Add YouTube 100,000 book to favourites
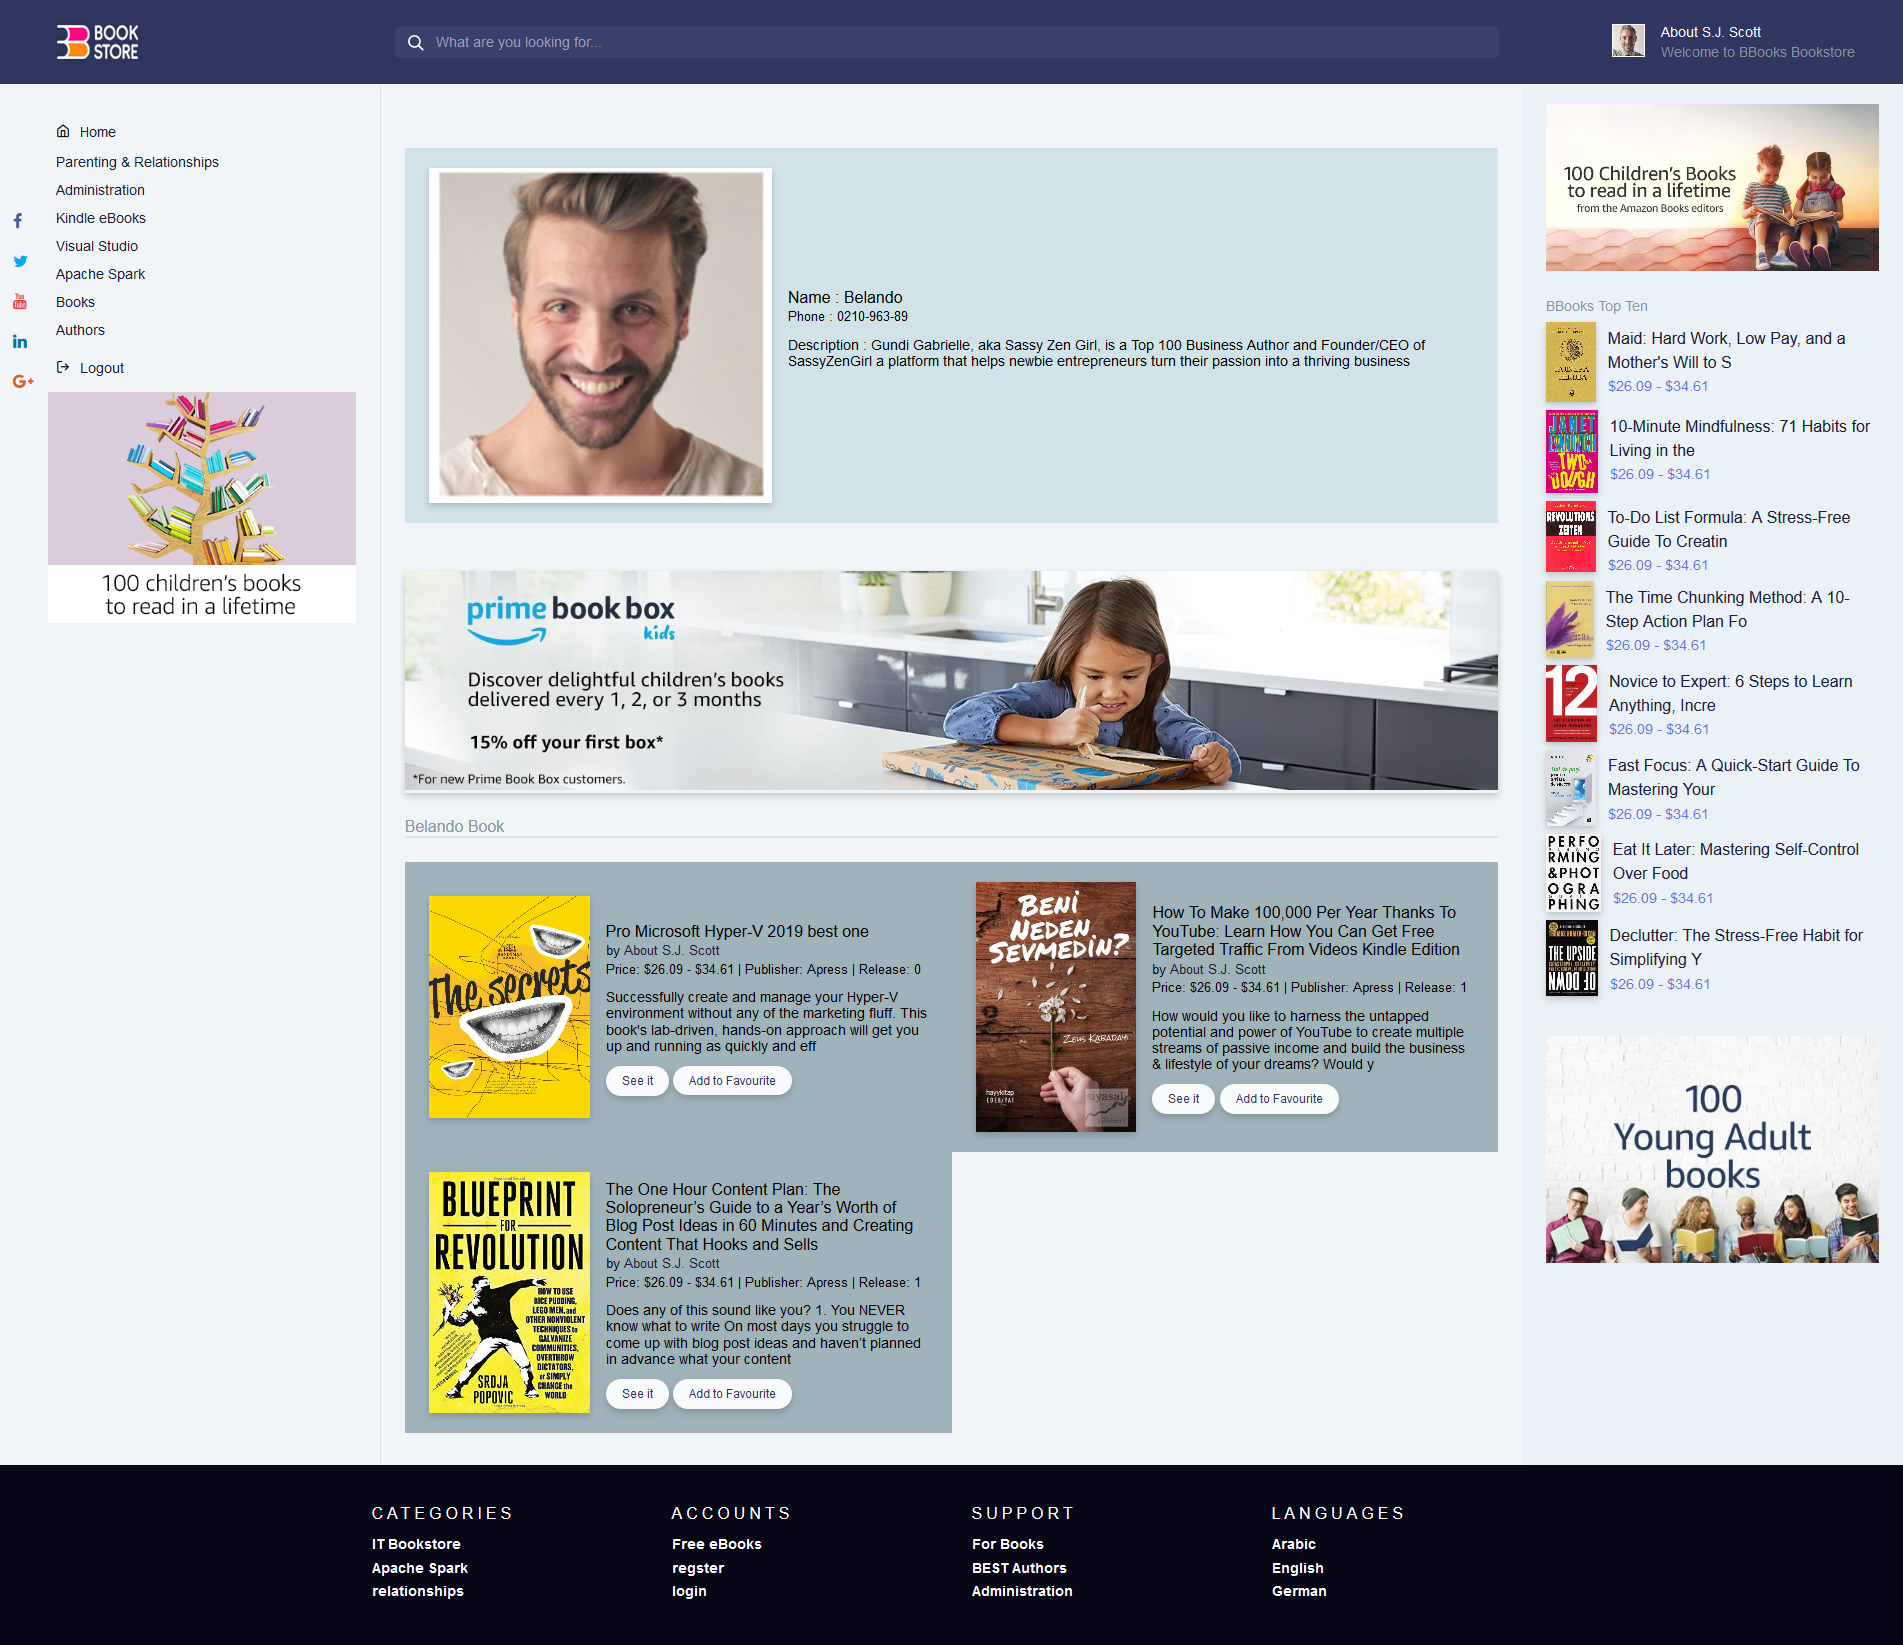The image size is (1903, 1645). (x=1279, y=1099)
